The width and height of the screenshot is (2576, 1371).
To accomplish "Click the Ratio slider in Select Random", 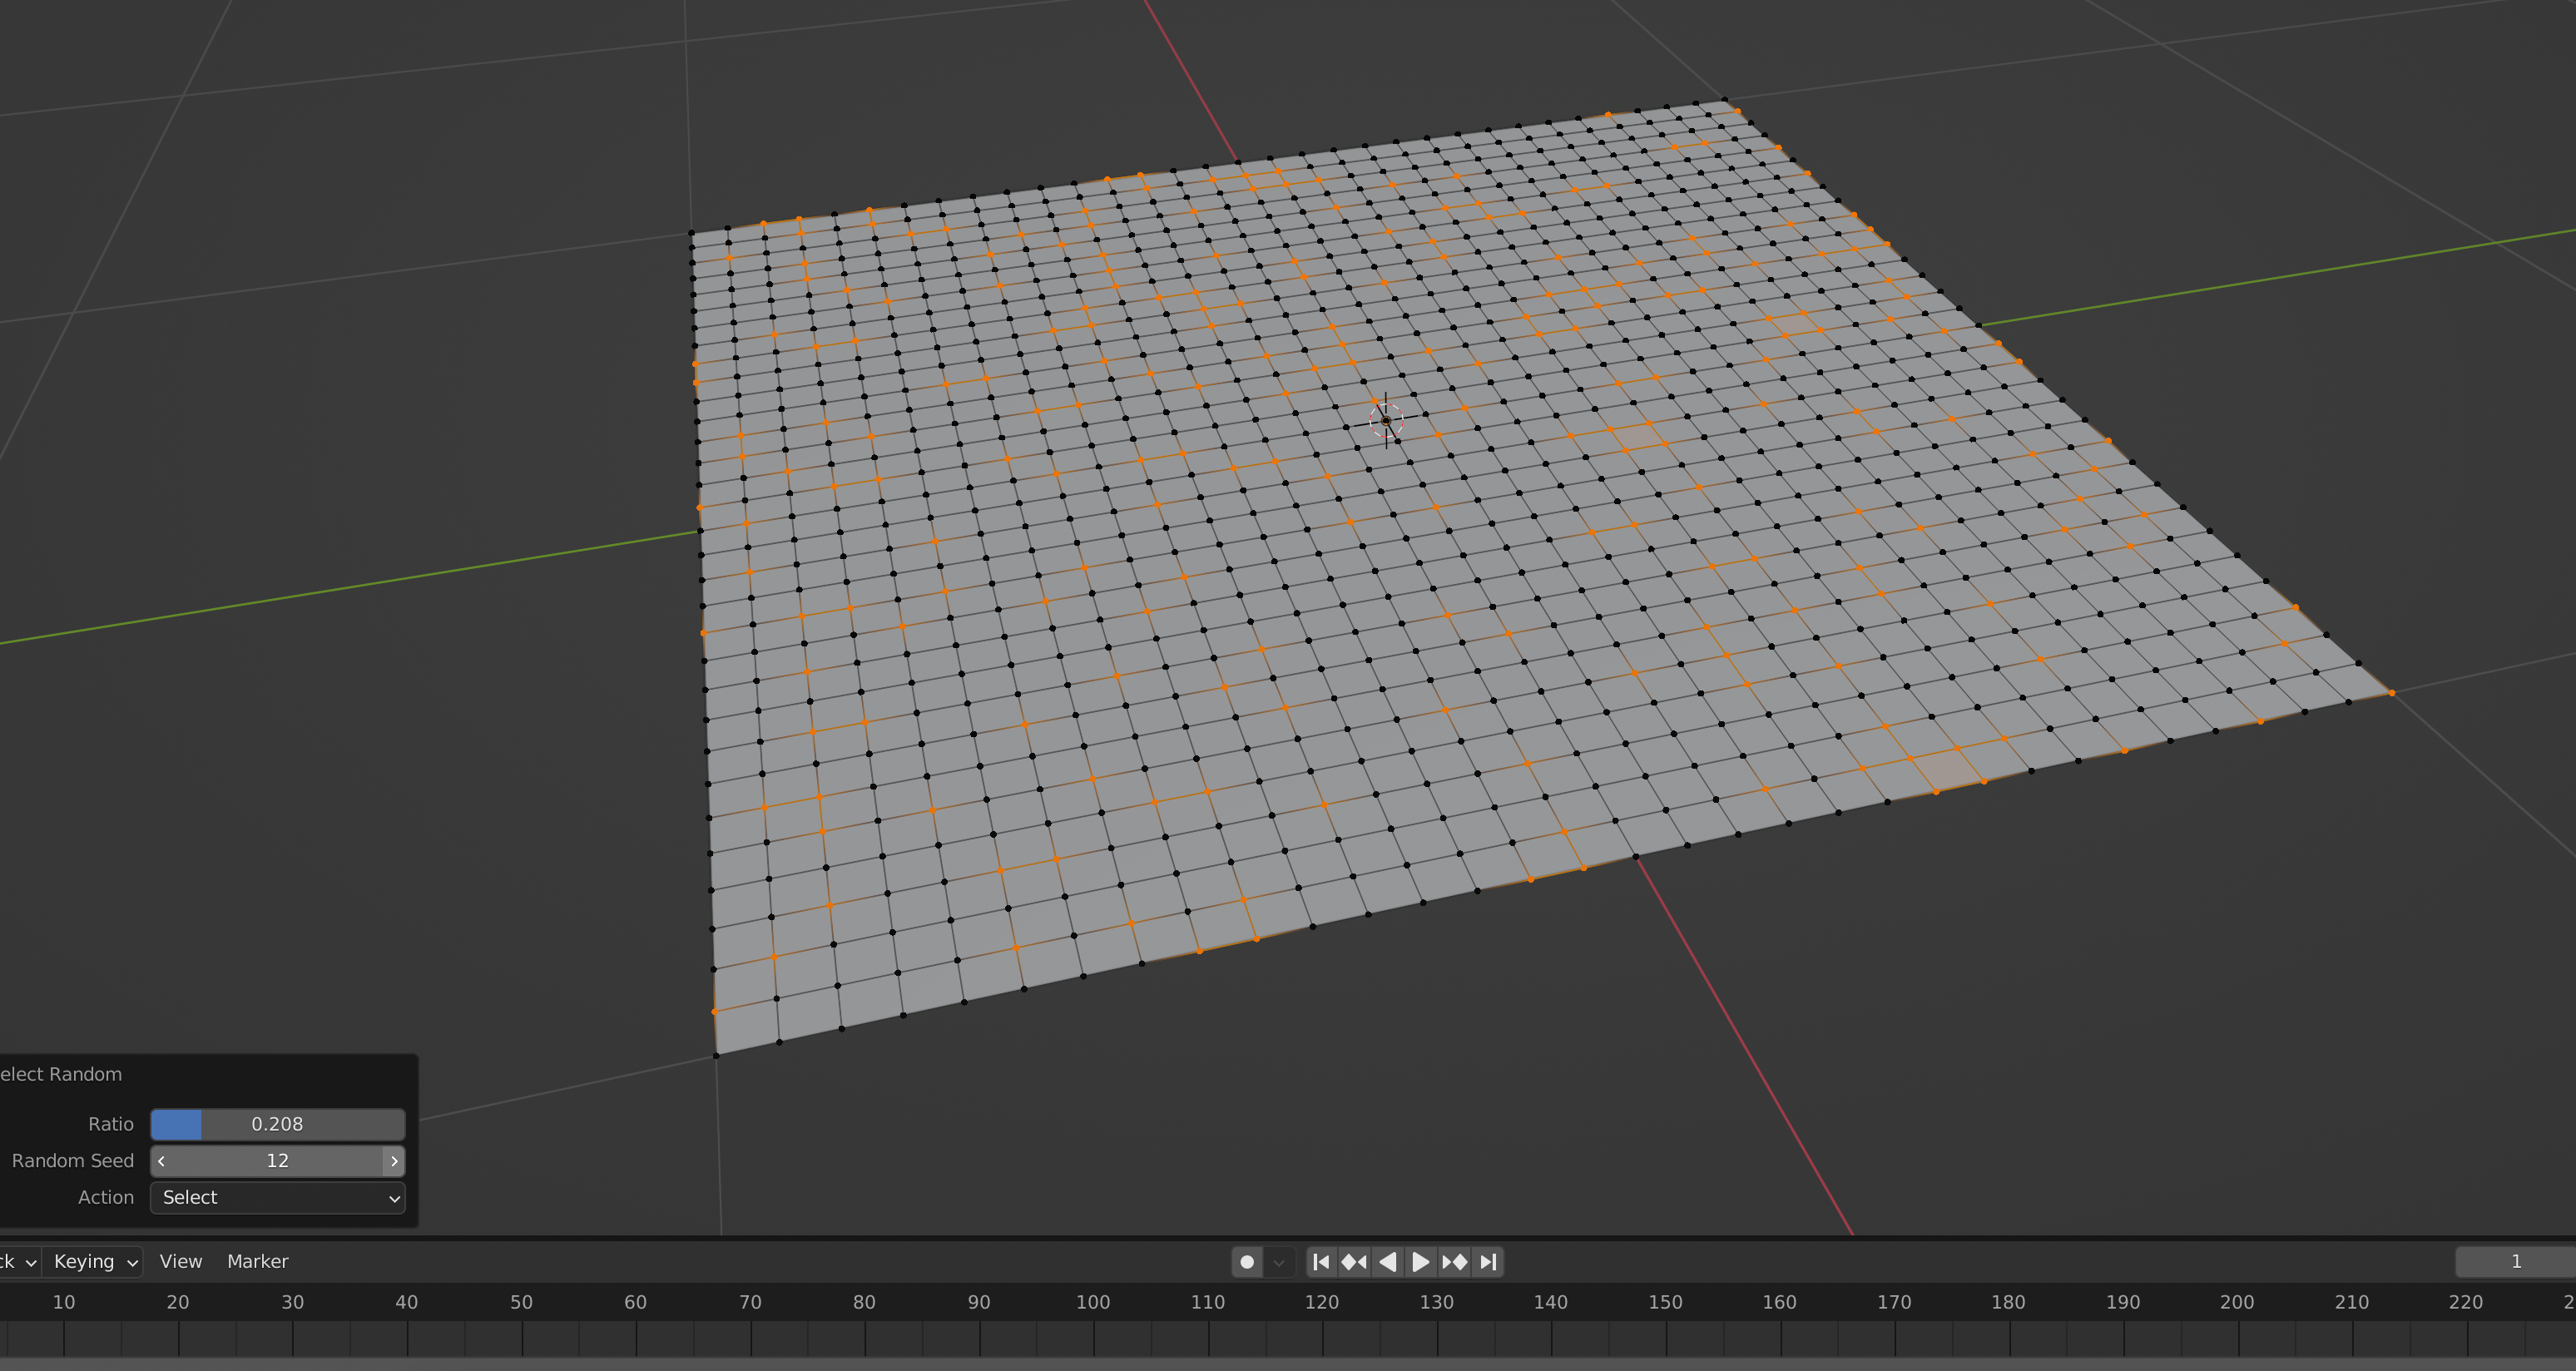I will [x=277, y=1124].
